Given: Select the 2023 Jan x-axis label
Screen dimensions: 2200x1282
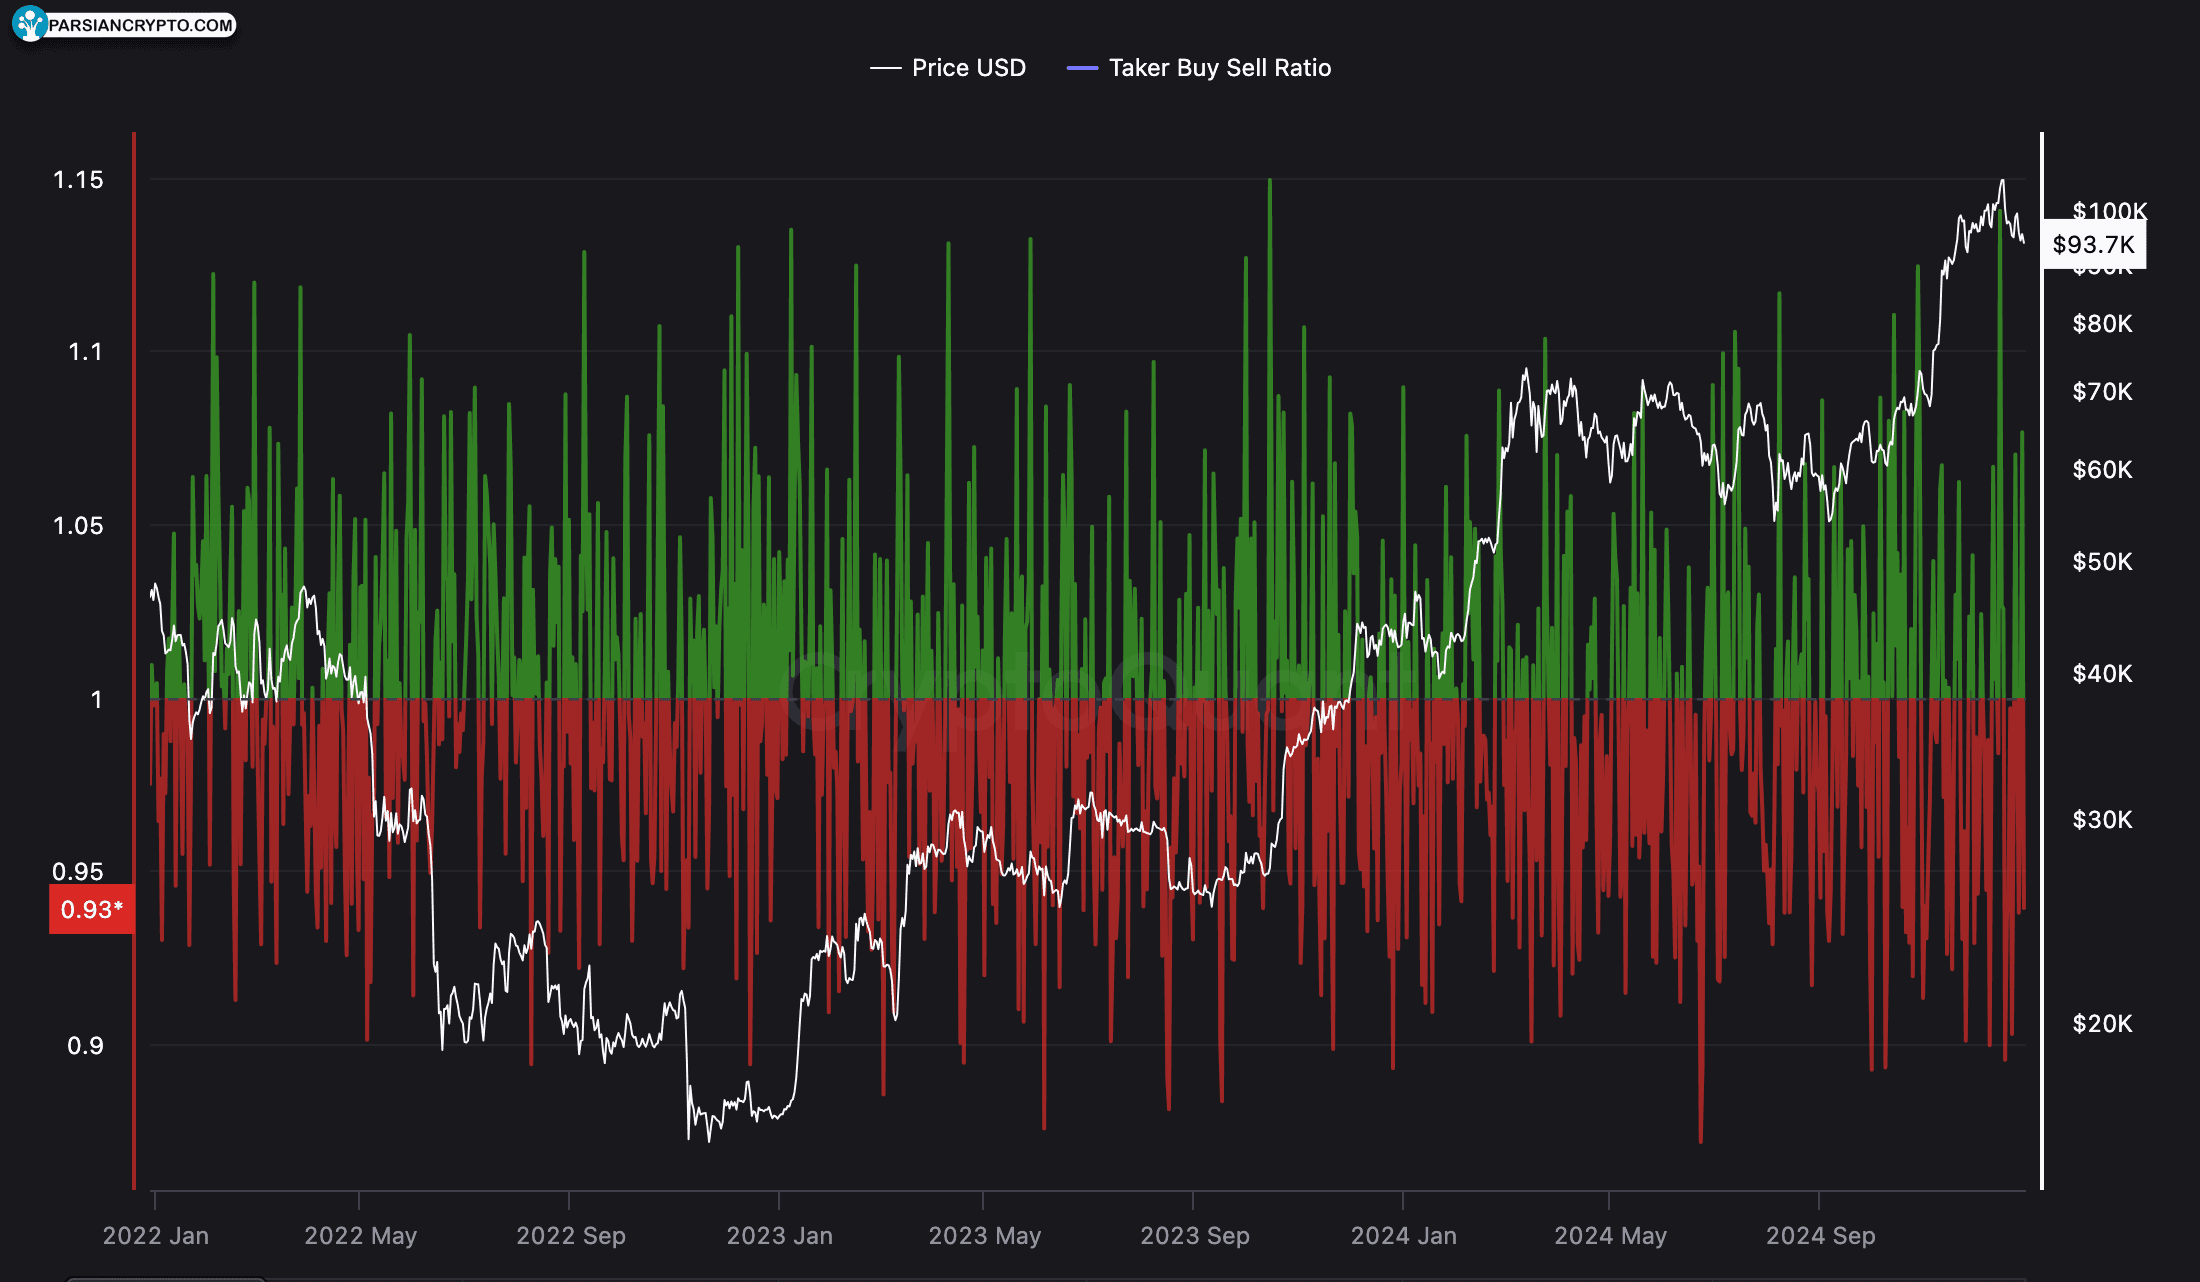Looking at the screenshot, I should click(x=780, y=1236).
